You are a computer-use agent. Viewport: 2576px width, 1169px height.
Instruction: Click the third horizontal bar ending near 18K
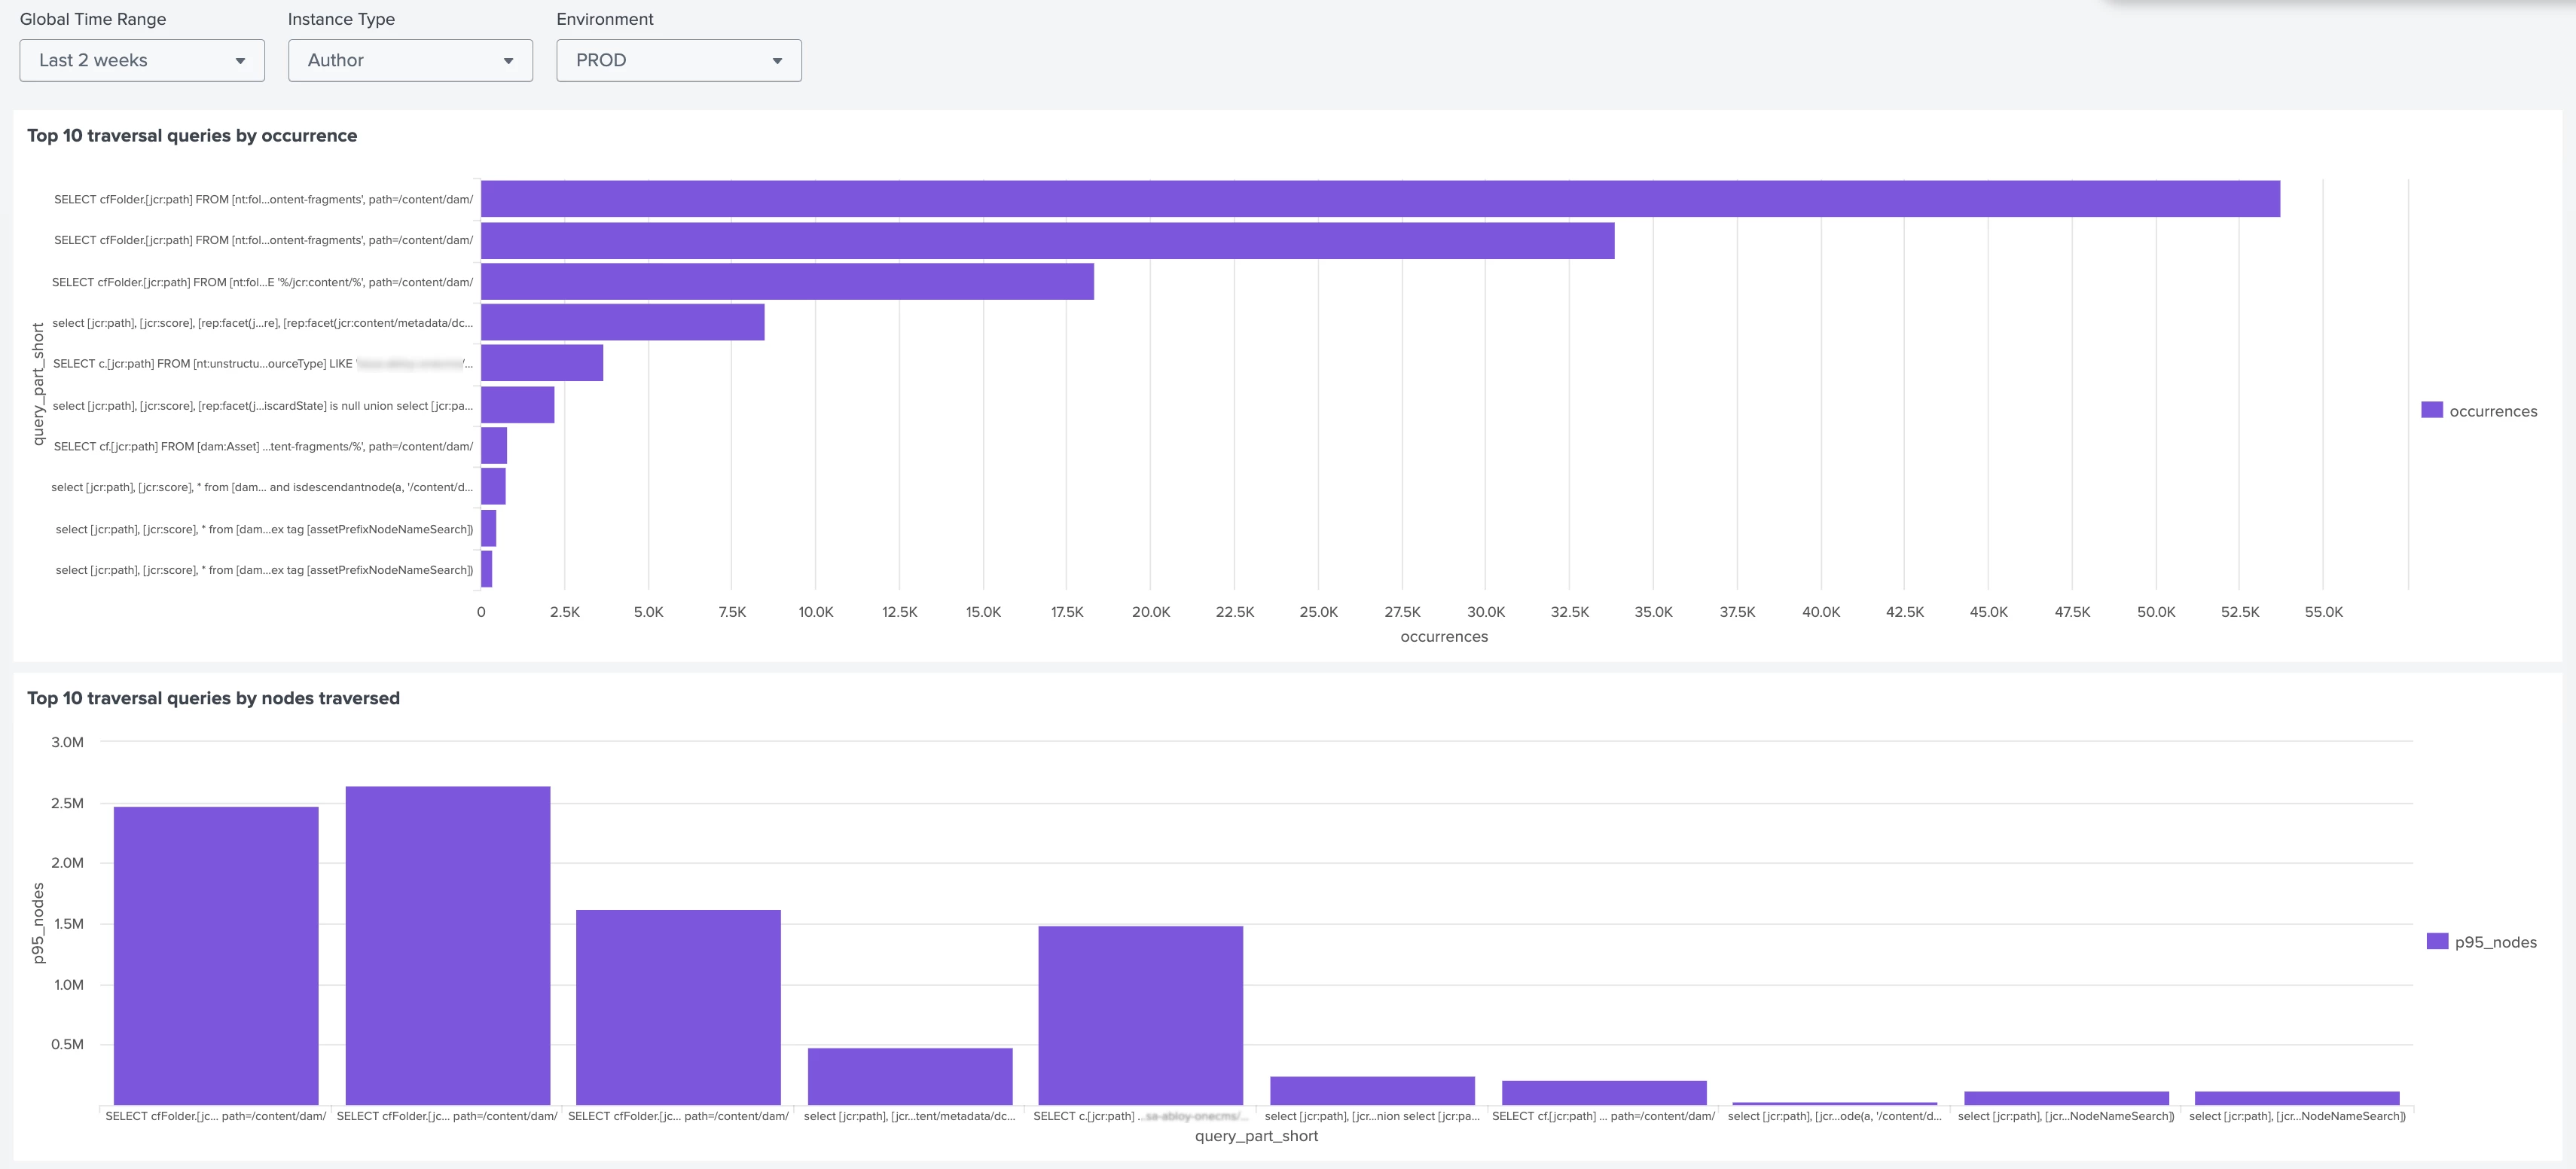pos(787,282)
